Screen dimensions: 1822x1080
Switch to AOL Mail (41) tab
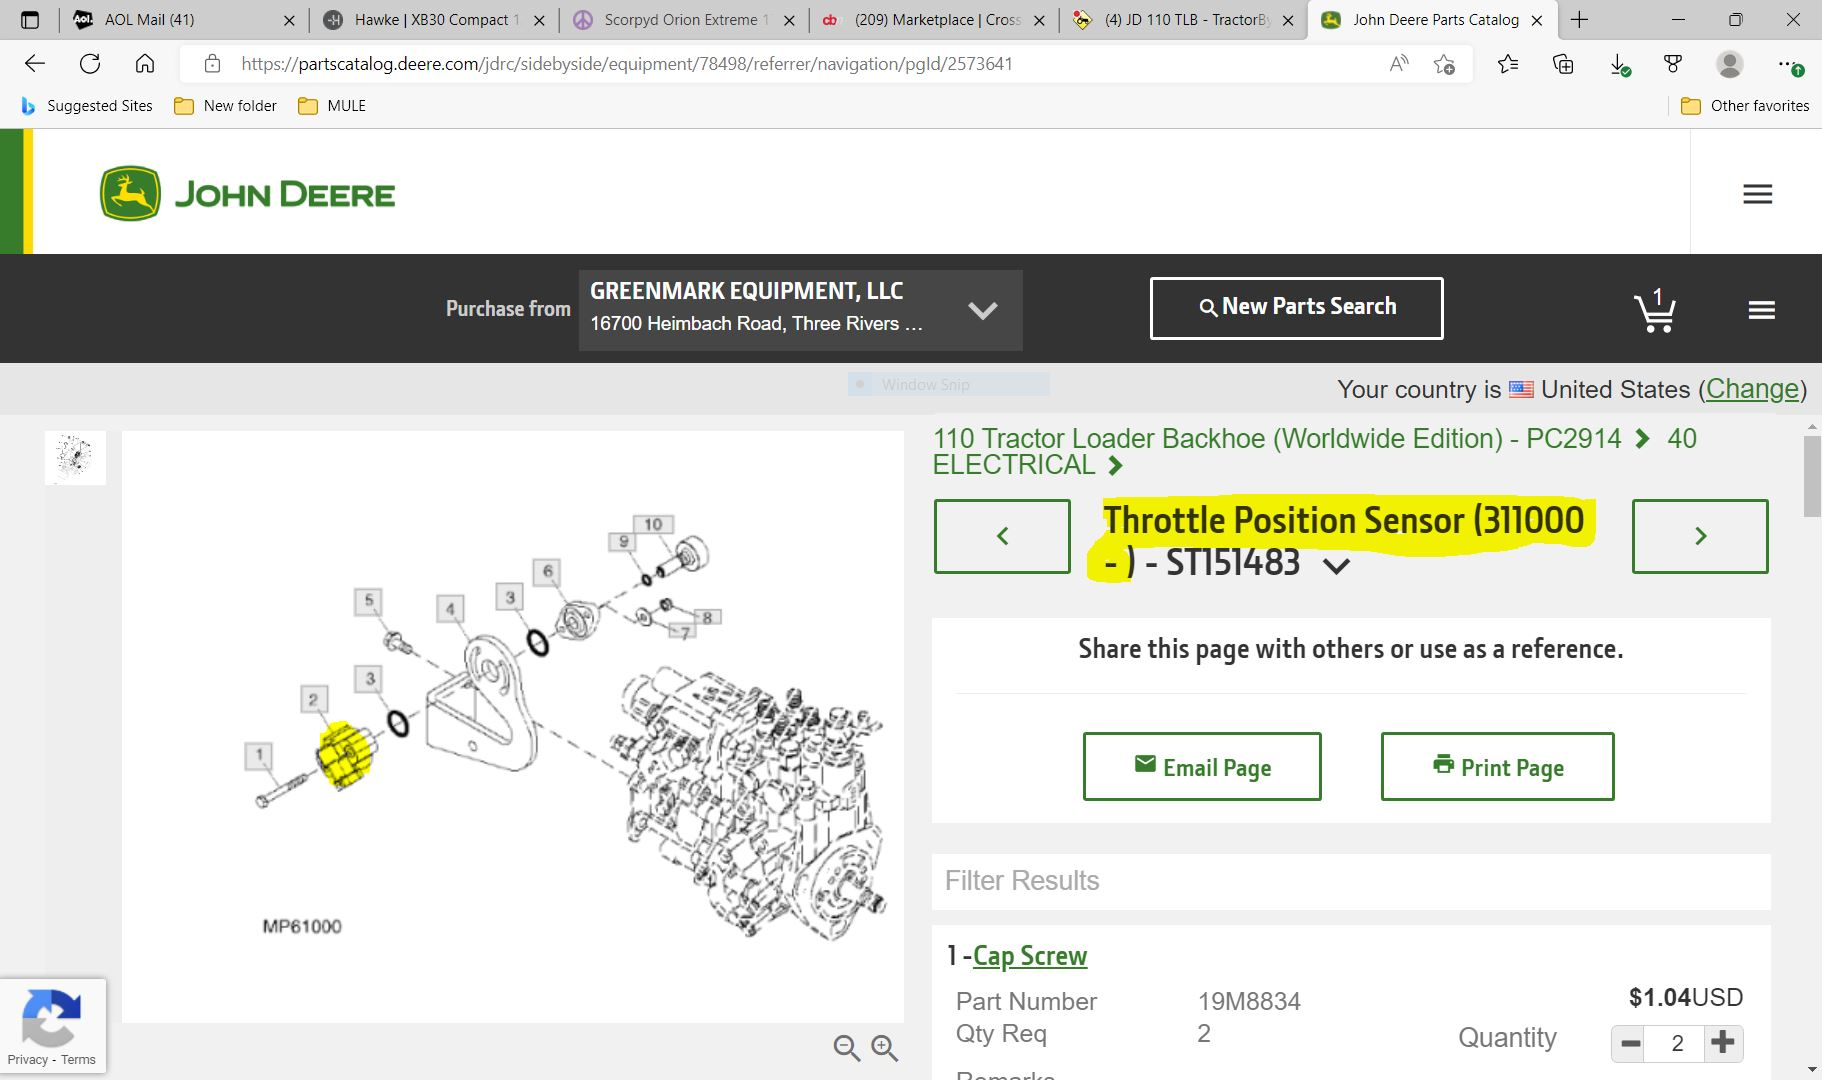pos(185,20)
